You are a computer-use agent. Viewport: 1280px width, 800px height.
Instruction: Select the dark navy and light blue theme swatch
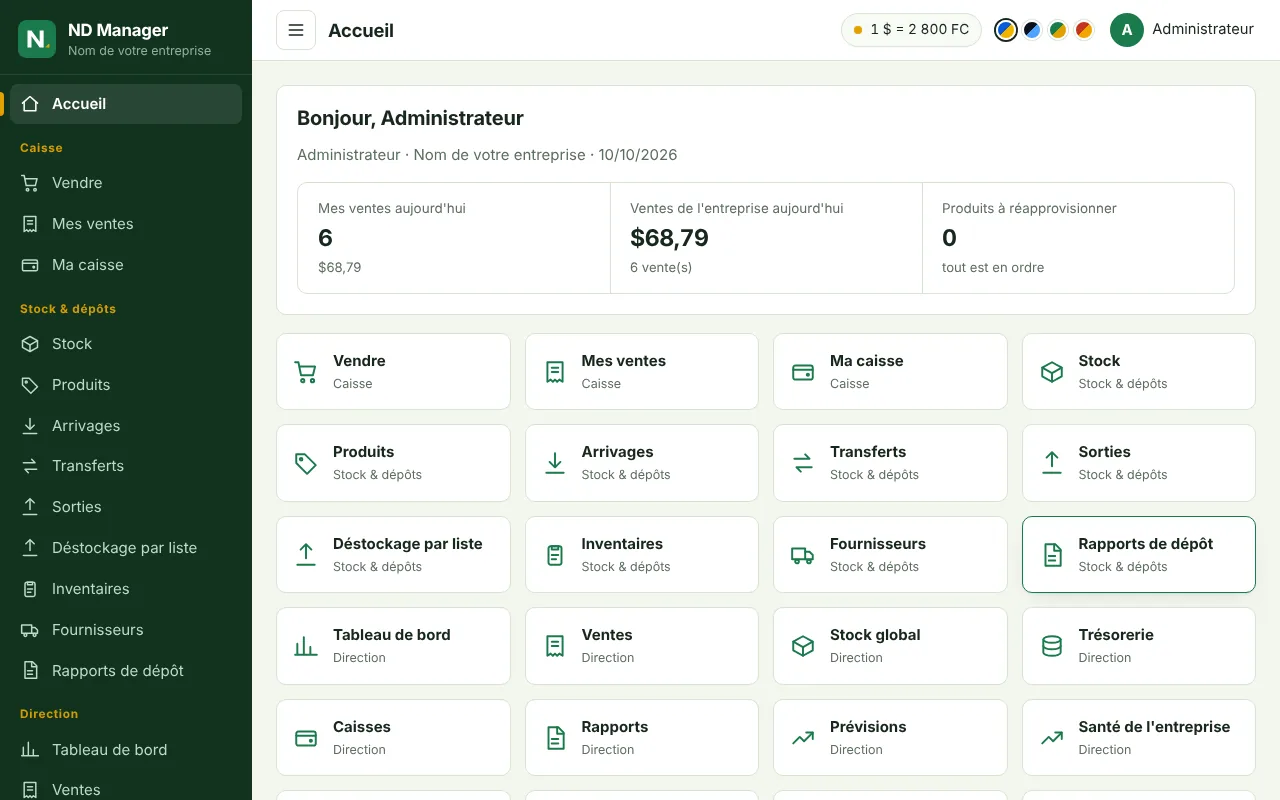click(x=1032, y=30)
